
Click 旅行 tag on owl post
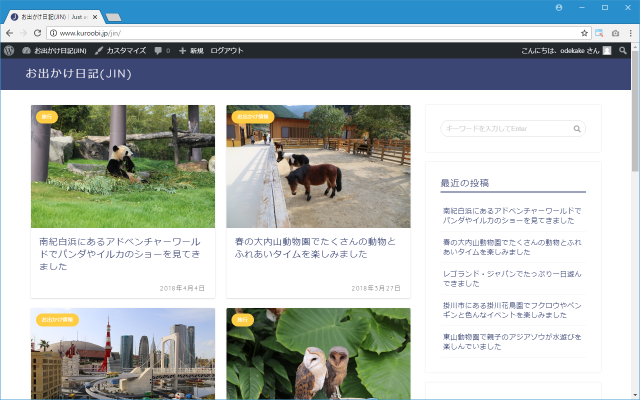(242, 320)
